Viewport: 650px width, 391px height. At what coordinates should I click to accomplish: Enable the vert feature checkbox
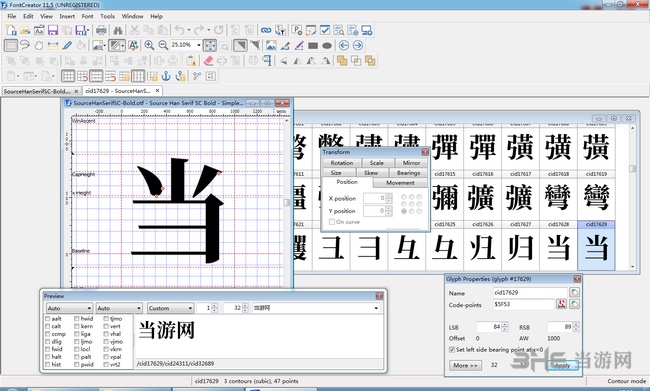106,326
